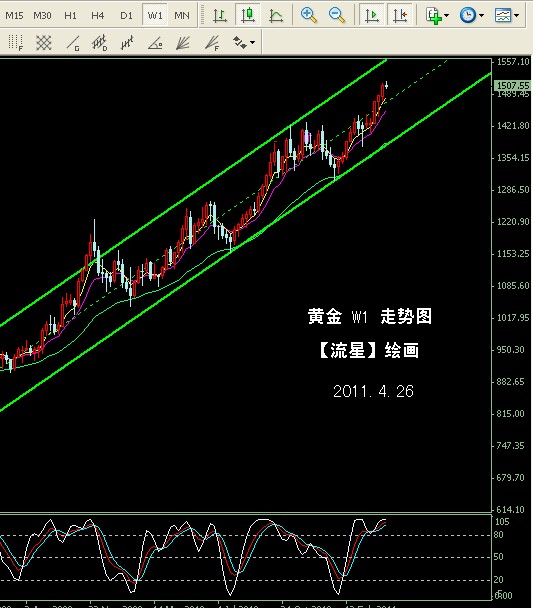Image resolution: width=533 pixels, height=608 pixels.
Task: Select the W1 weekly timeframe button
Action: pos(155,16)
